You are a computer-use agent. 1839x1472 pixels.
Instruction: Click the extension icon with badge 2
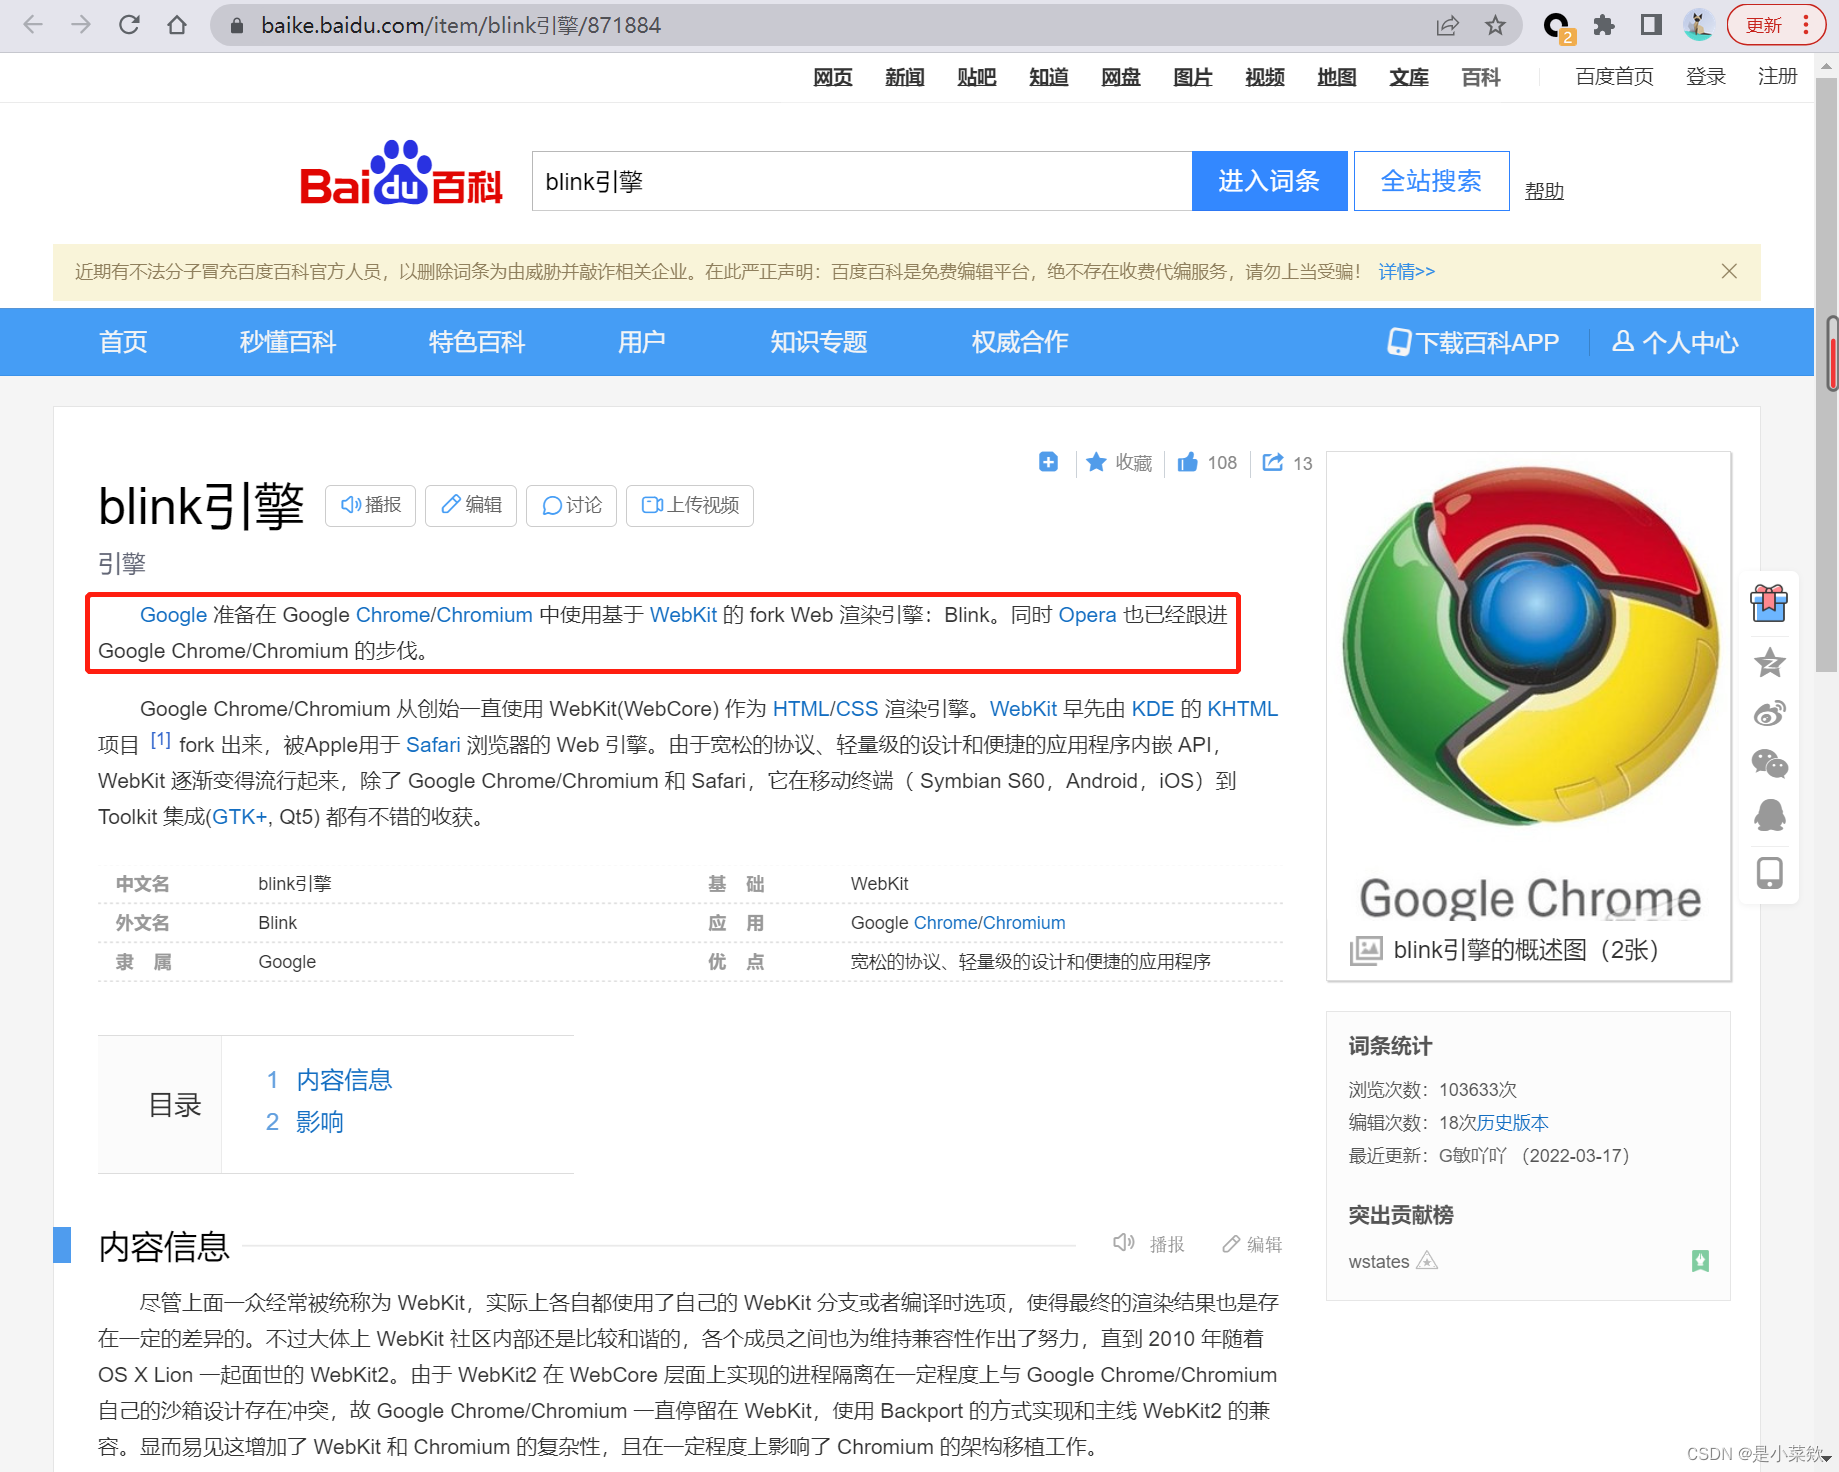[1557, 26]
